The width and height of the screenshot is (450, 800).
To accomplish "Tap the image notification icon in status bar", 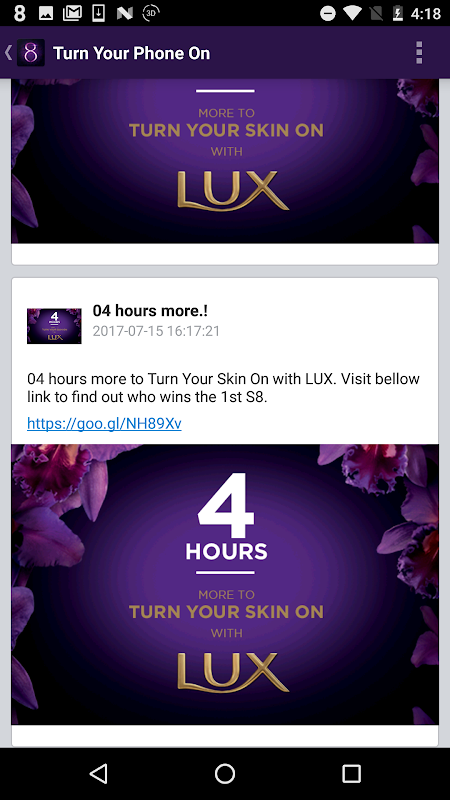I will (x=46, y=13).
